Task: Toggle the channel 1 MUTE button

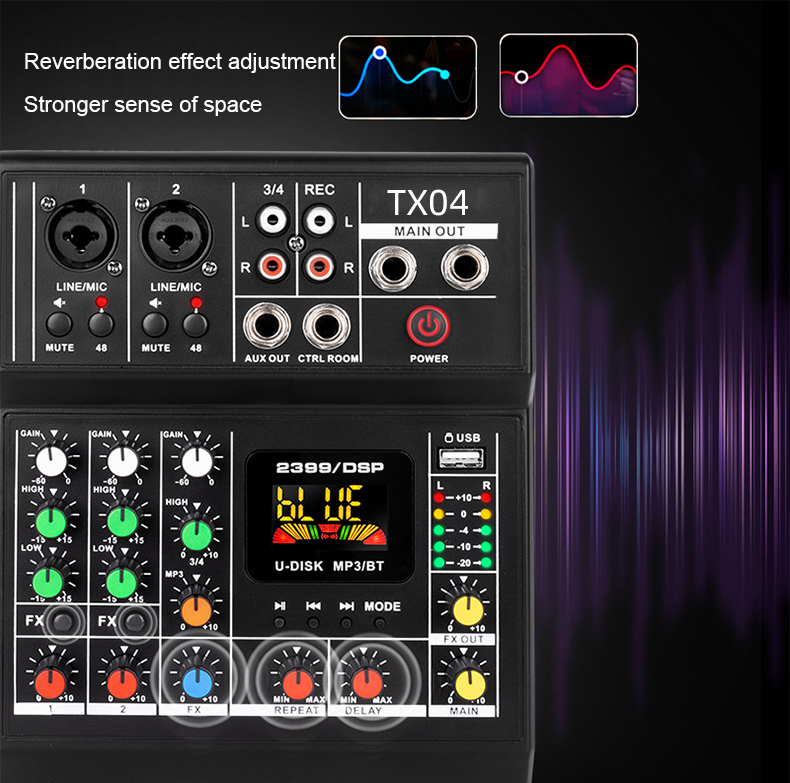Action: click(x=59, y=323)
